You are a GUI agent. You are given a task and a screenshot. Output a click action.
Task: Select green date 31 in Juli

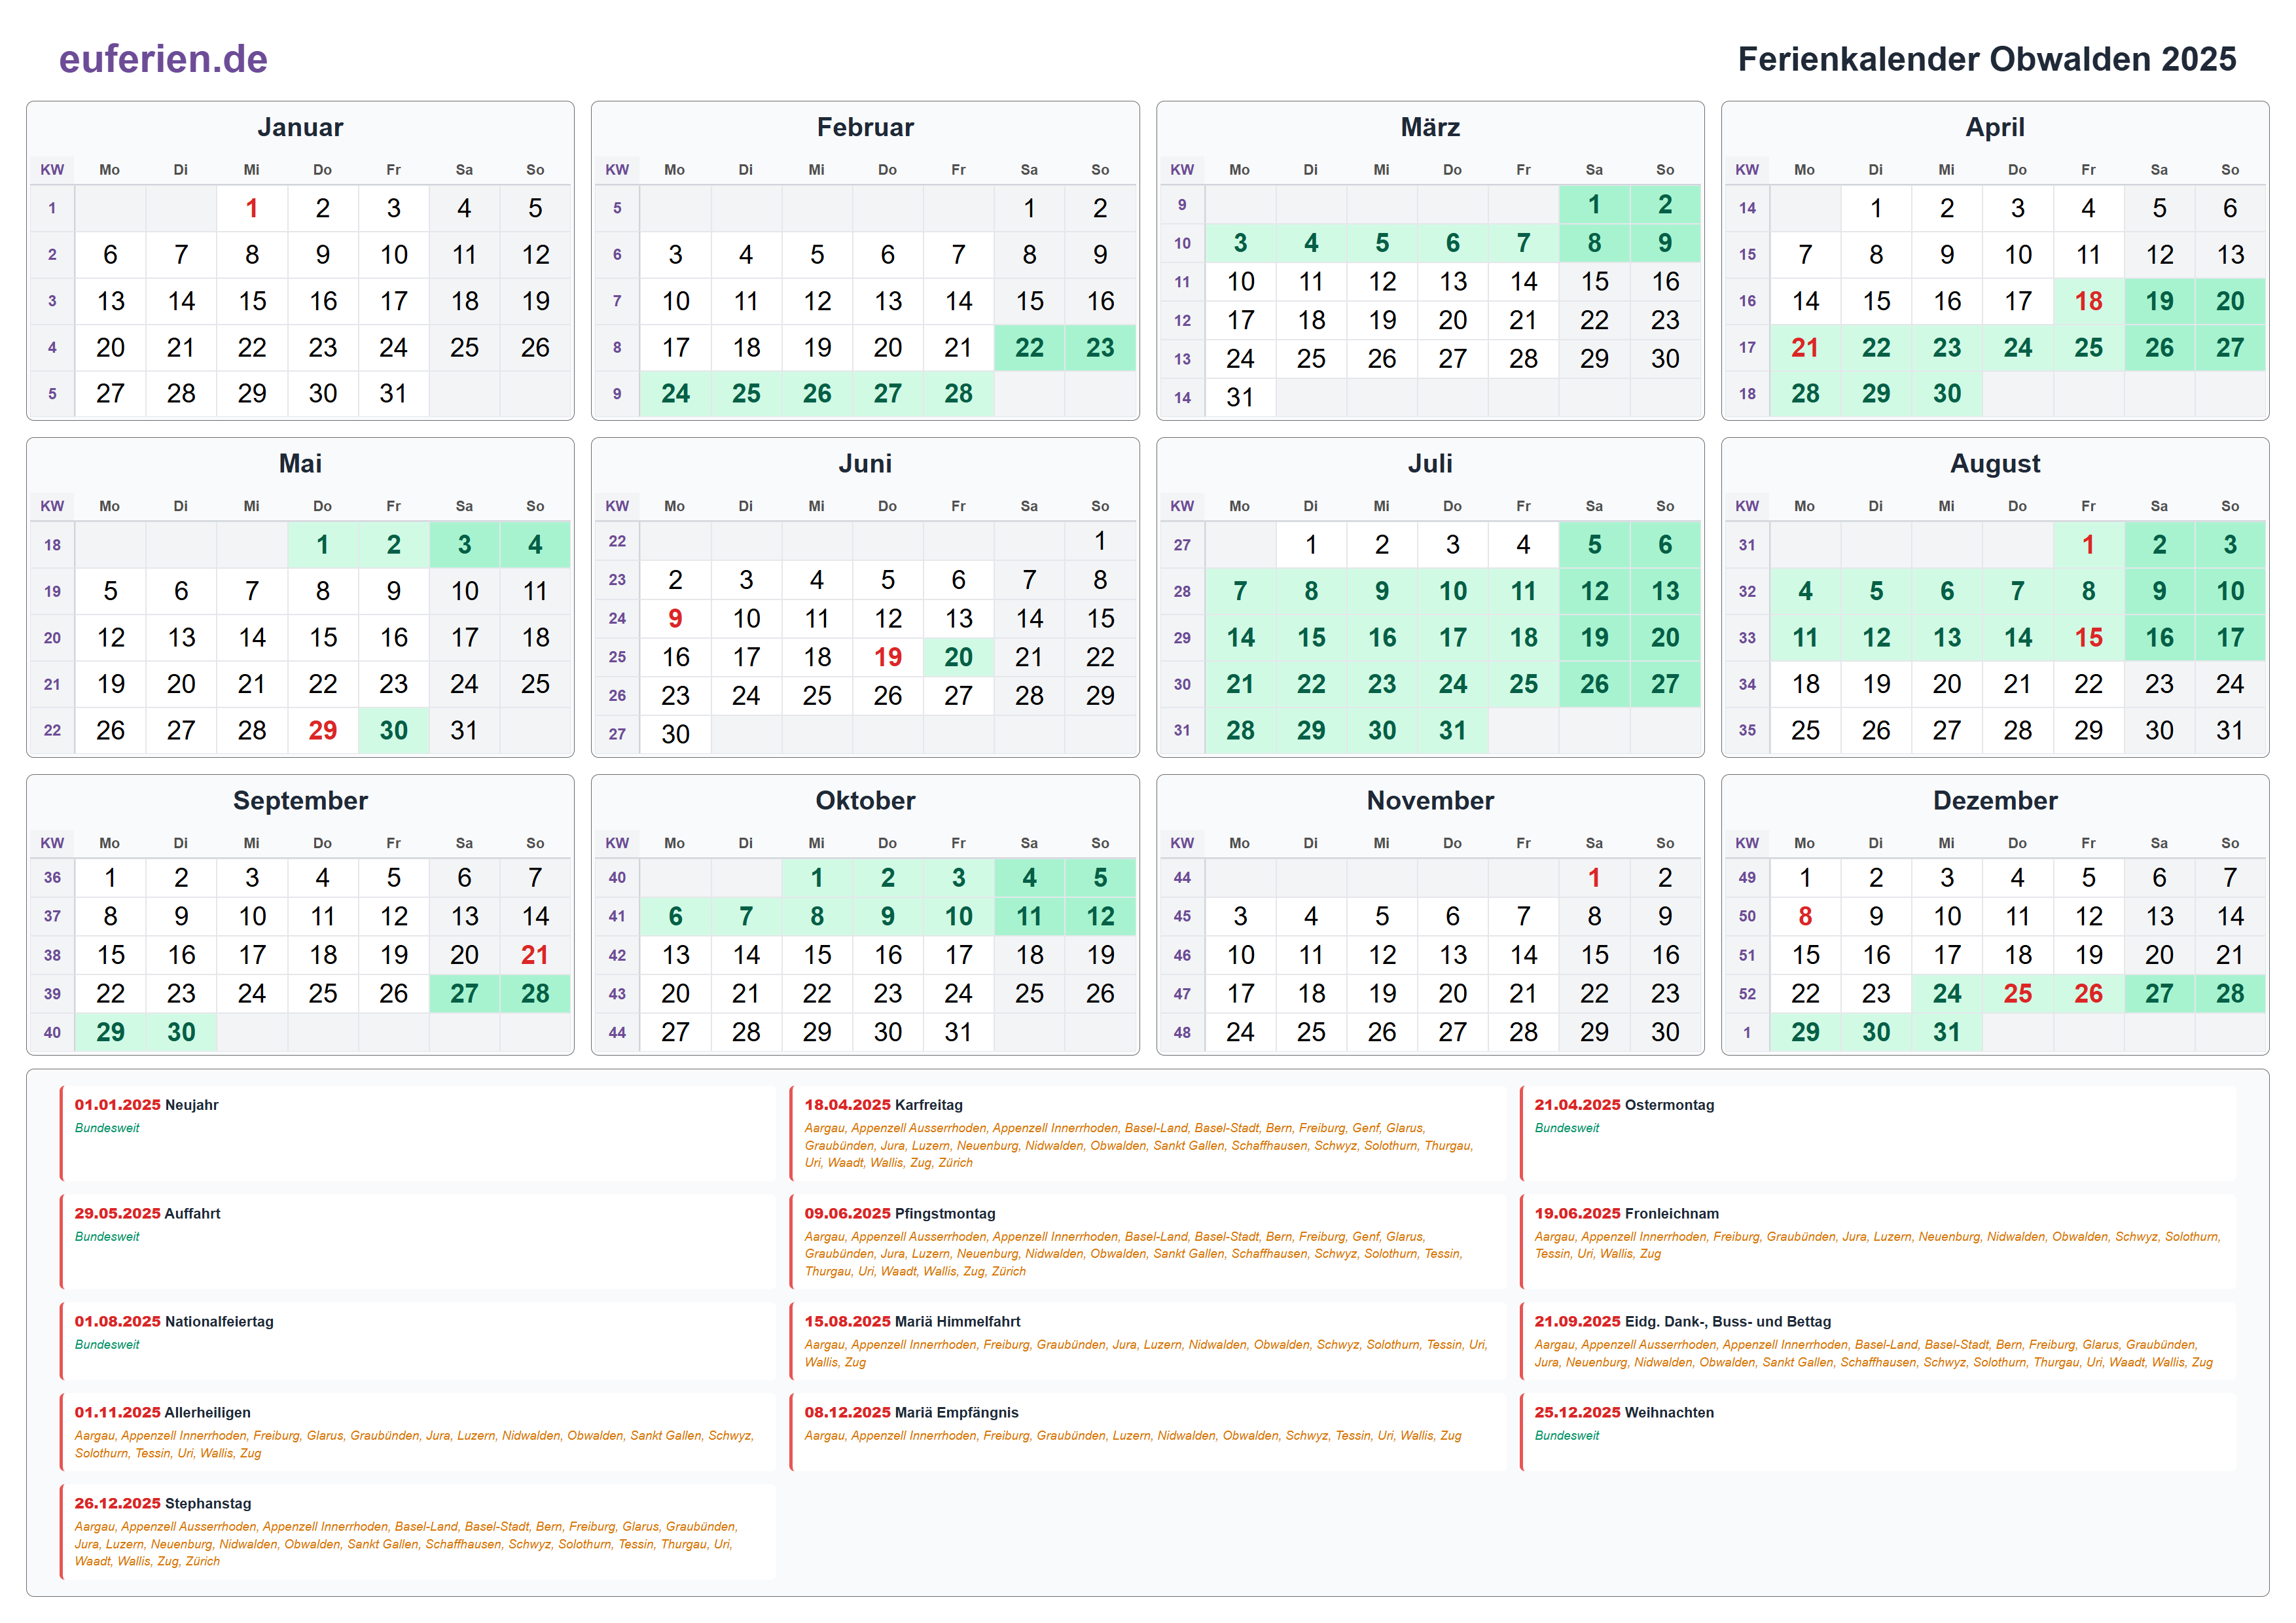point(1452,730)
